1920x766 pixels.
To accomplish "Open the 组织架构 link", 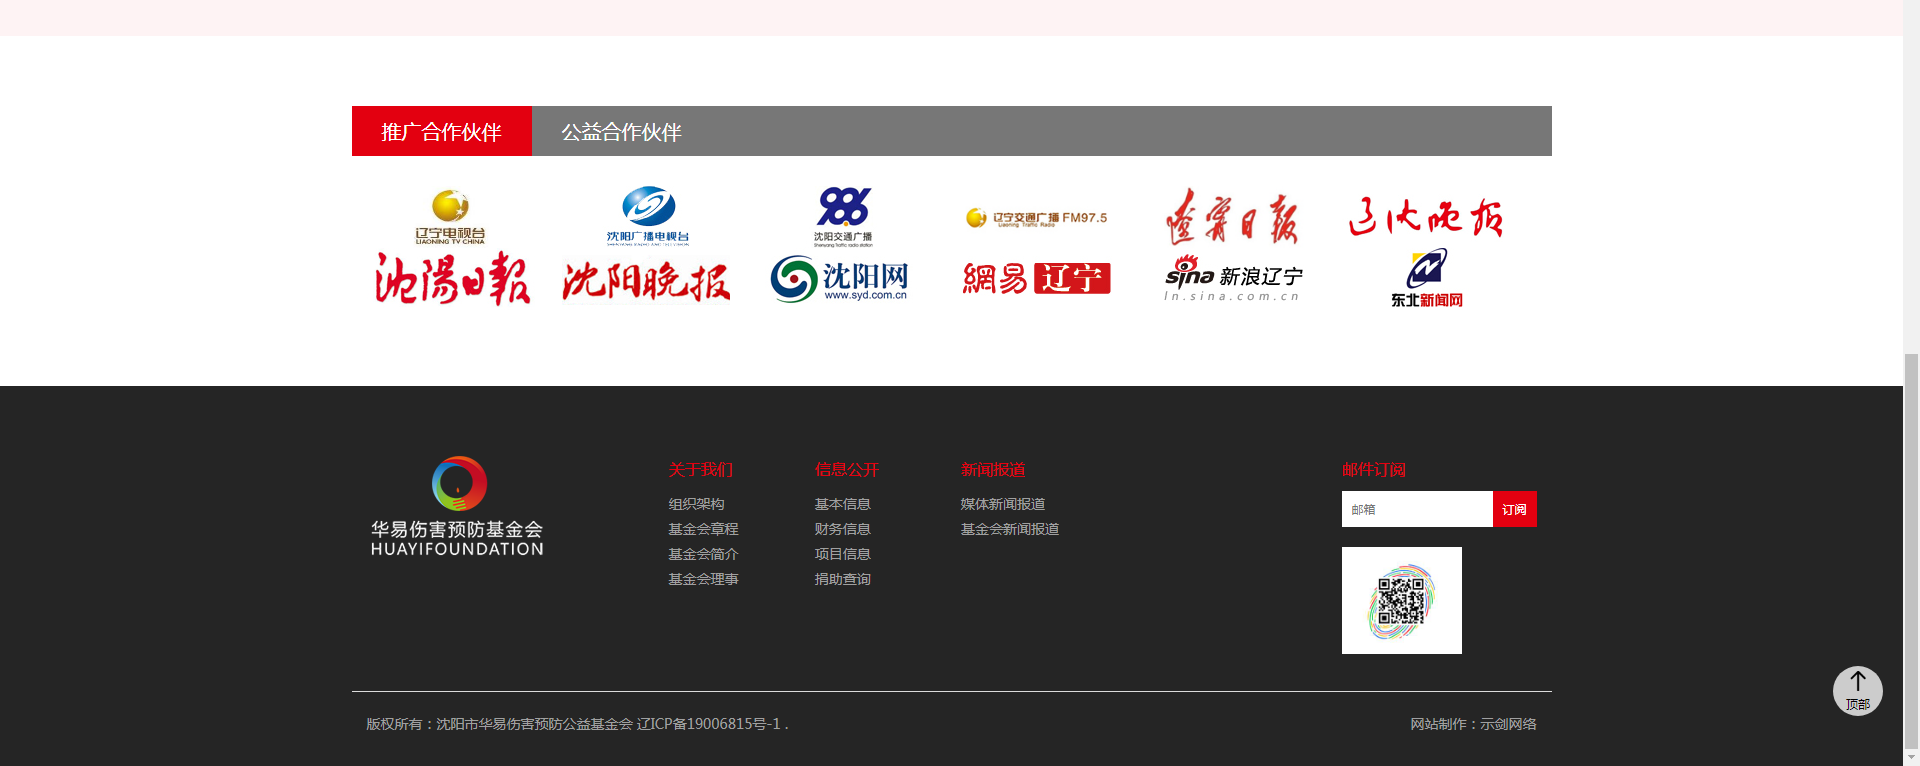I will point(696,504).
